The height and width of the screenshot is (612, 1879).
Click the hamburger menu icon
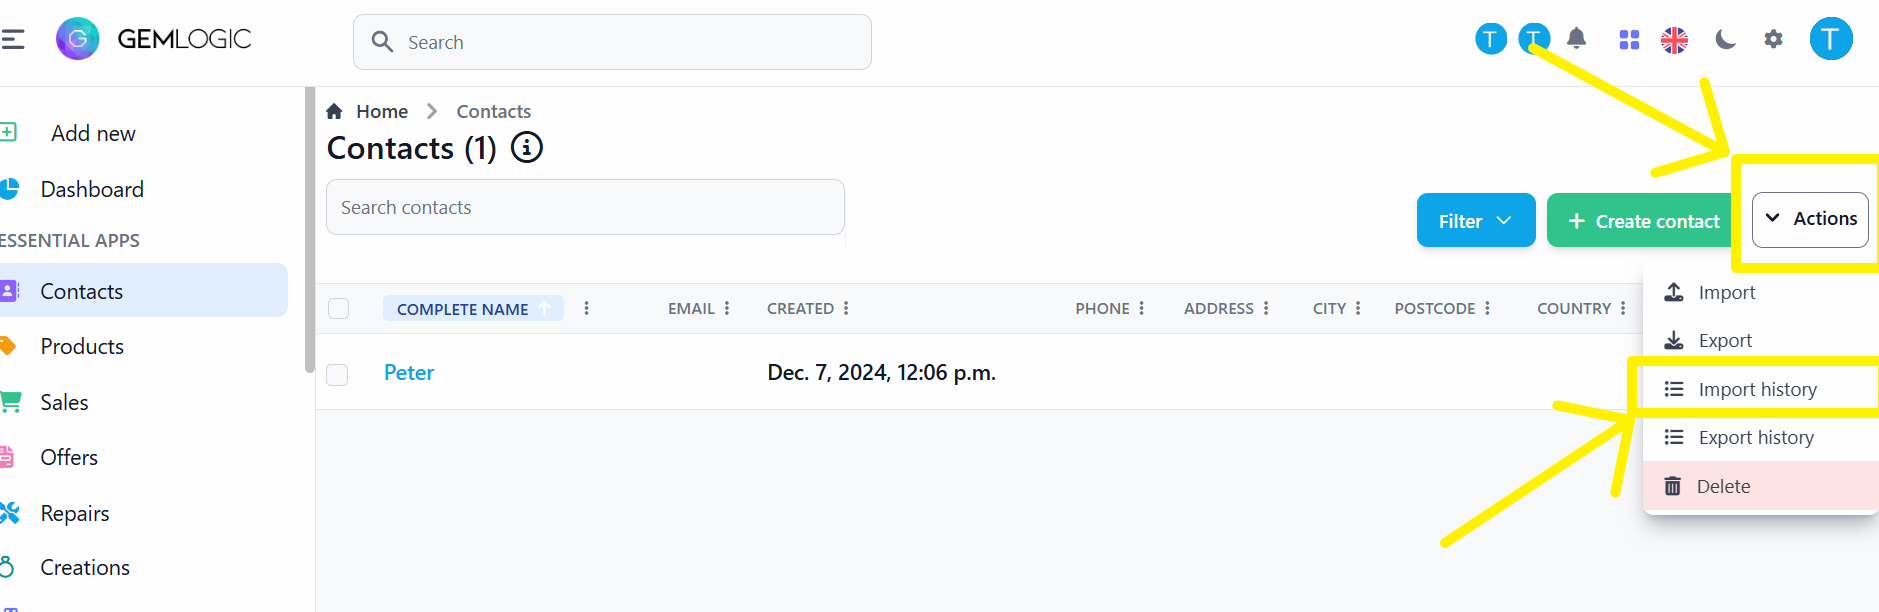[x=13, y=40]
